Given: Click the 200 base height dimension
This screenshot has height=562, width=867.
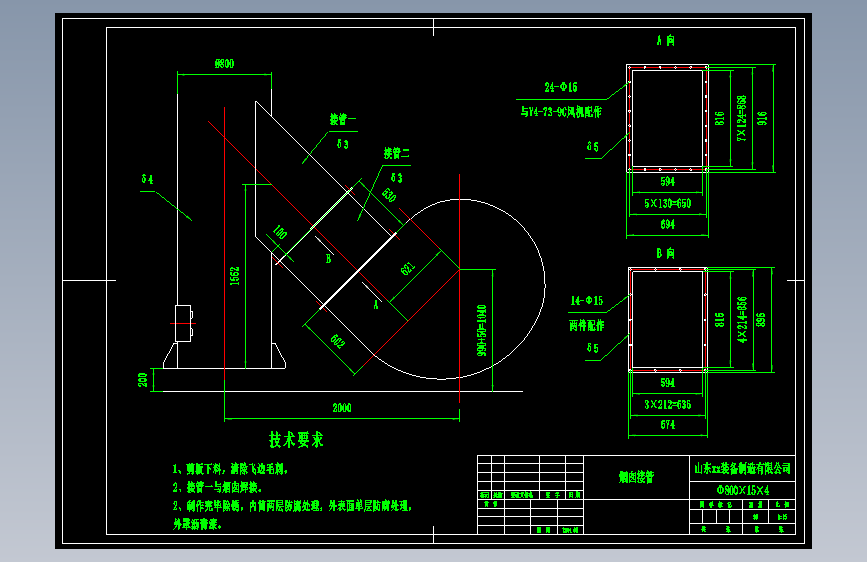Looking at the screenshot, I should [x=143, y=380].
